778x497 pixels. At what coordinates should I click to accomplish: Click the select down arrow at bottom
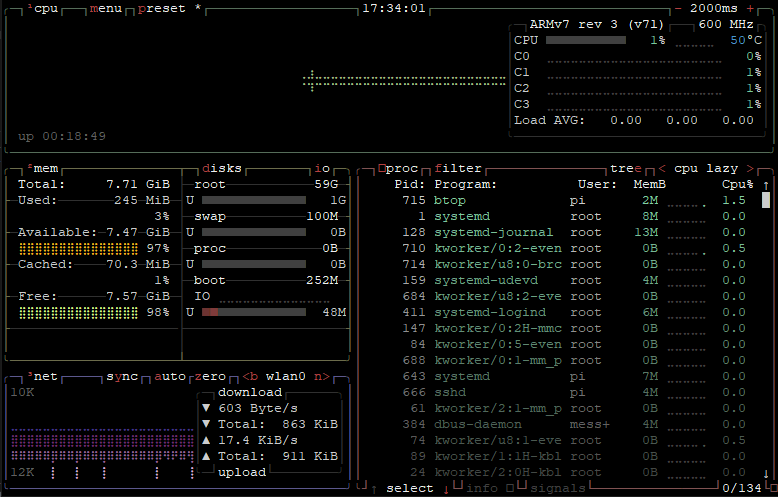click(x=446, y=488)
